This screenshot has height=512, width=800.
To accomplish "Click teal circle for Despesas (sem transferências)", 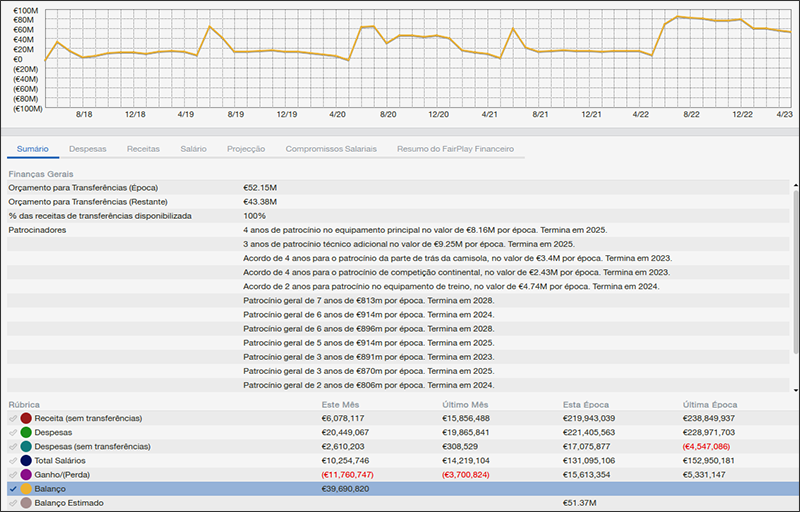I will (x=26, y=446).
